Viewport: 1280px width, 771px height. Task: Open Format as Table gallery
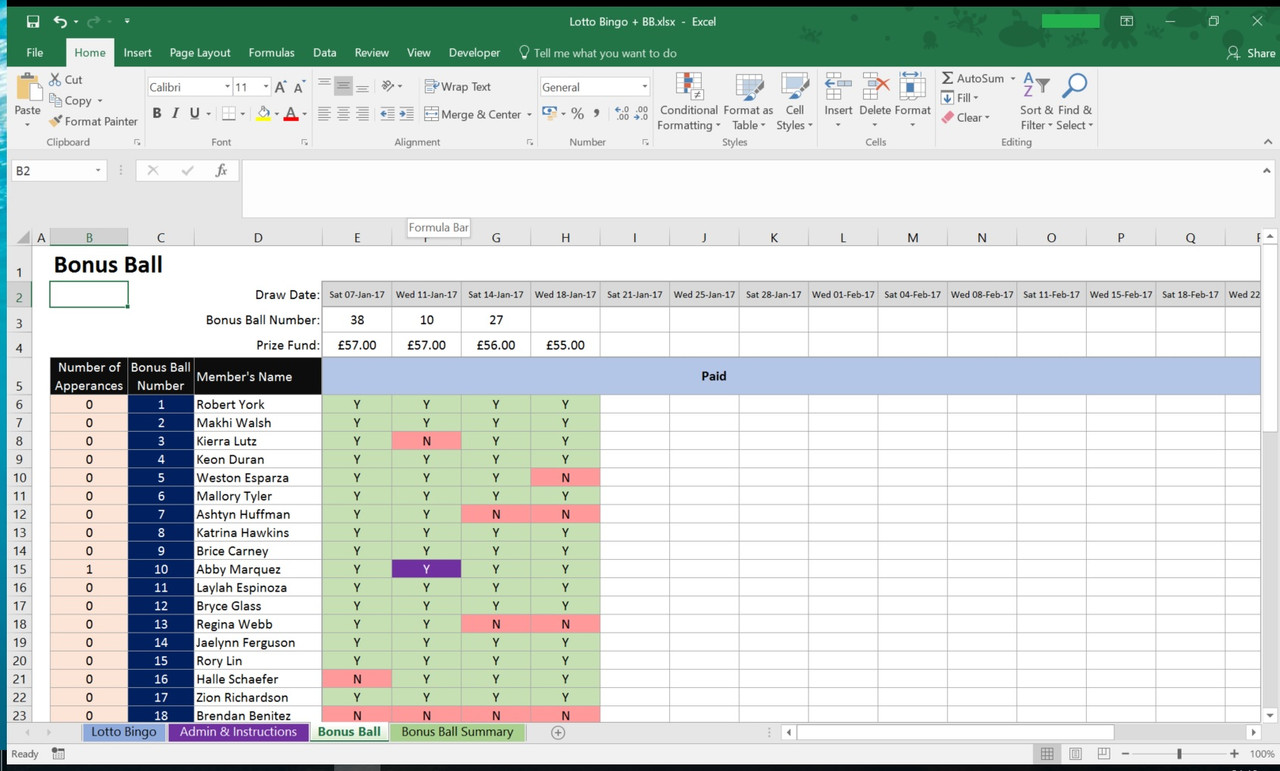pos(748,101)
